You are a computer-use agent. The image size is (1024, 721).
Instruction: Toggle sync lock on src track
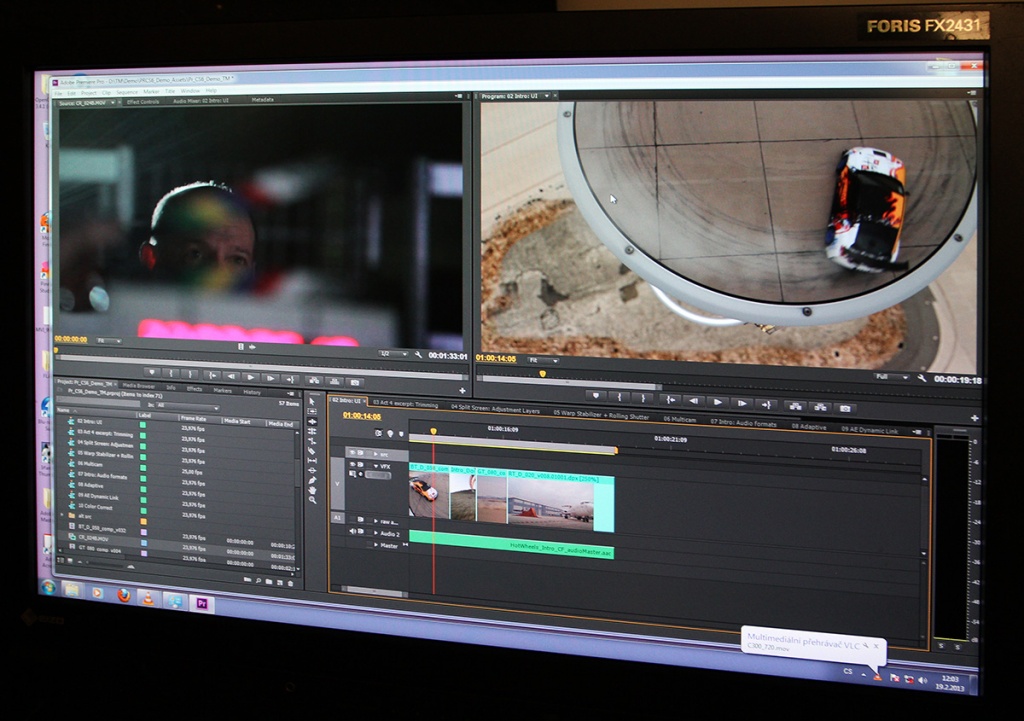pyautogui.click(x=360, y=453)
